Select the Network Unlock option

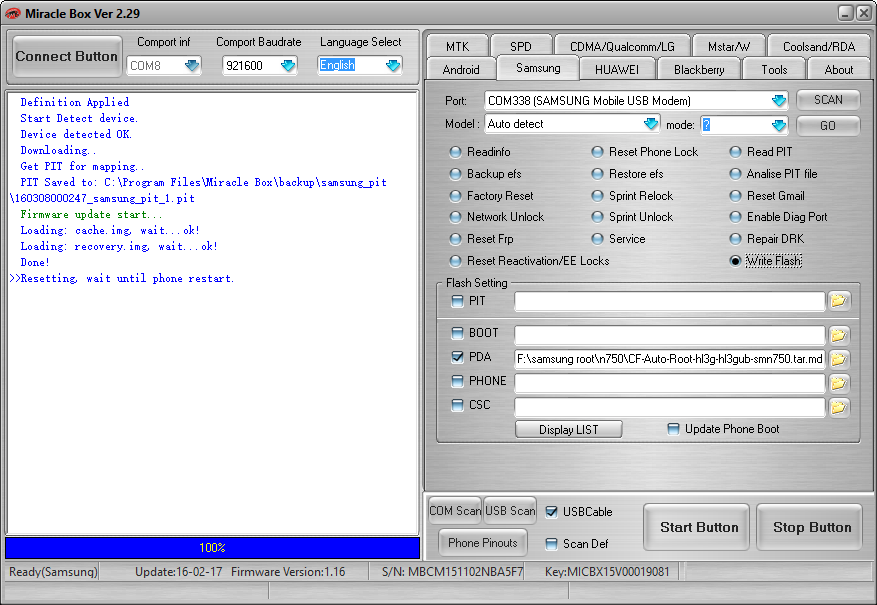point(455,217)
